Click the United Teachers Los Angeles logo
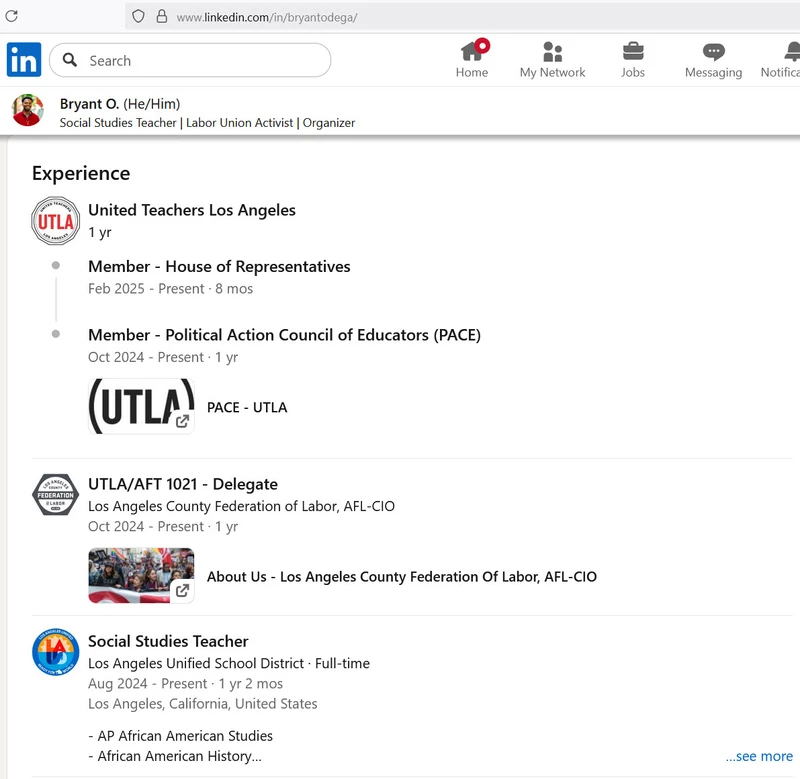Image resolution: width=800 pixels, height=779 pixels. 56,221
